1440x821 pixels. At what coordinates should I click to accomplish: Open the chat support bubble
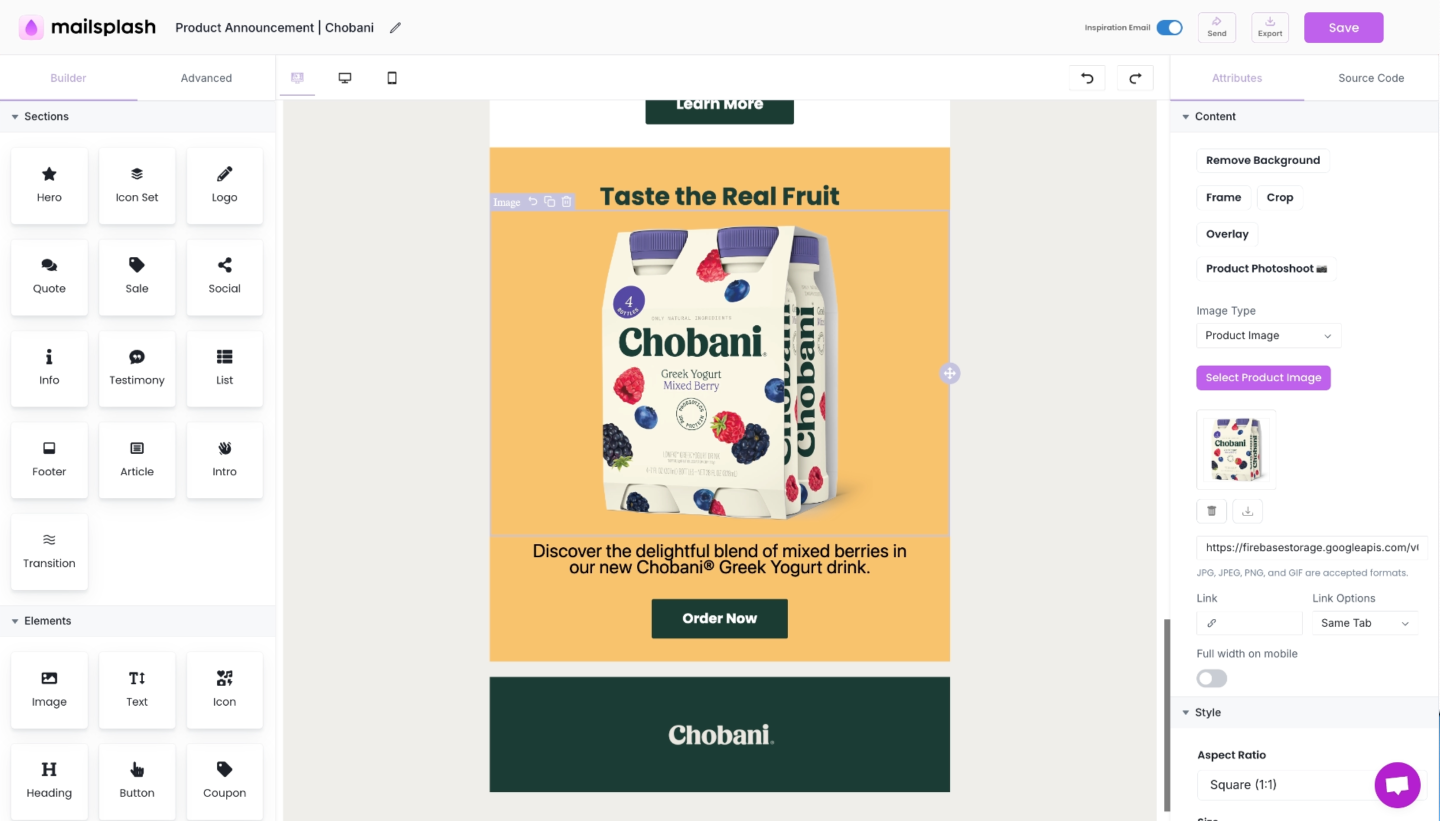pyautogui.click(x=1397, y=785)
